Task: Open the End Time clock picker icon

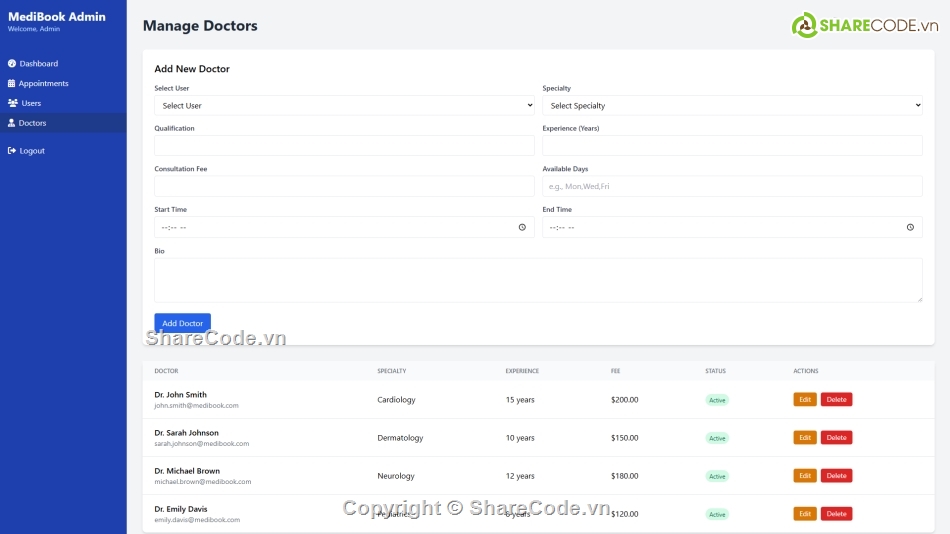Action: [x=910, y=227]
